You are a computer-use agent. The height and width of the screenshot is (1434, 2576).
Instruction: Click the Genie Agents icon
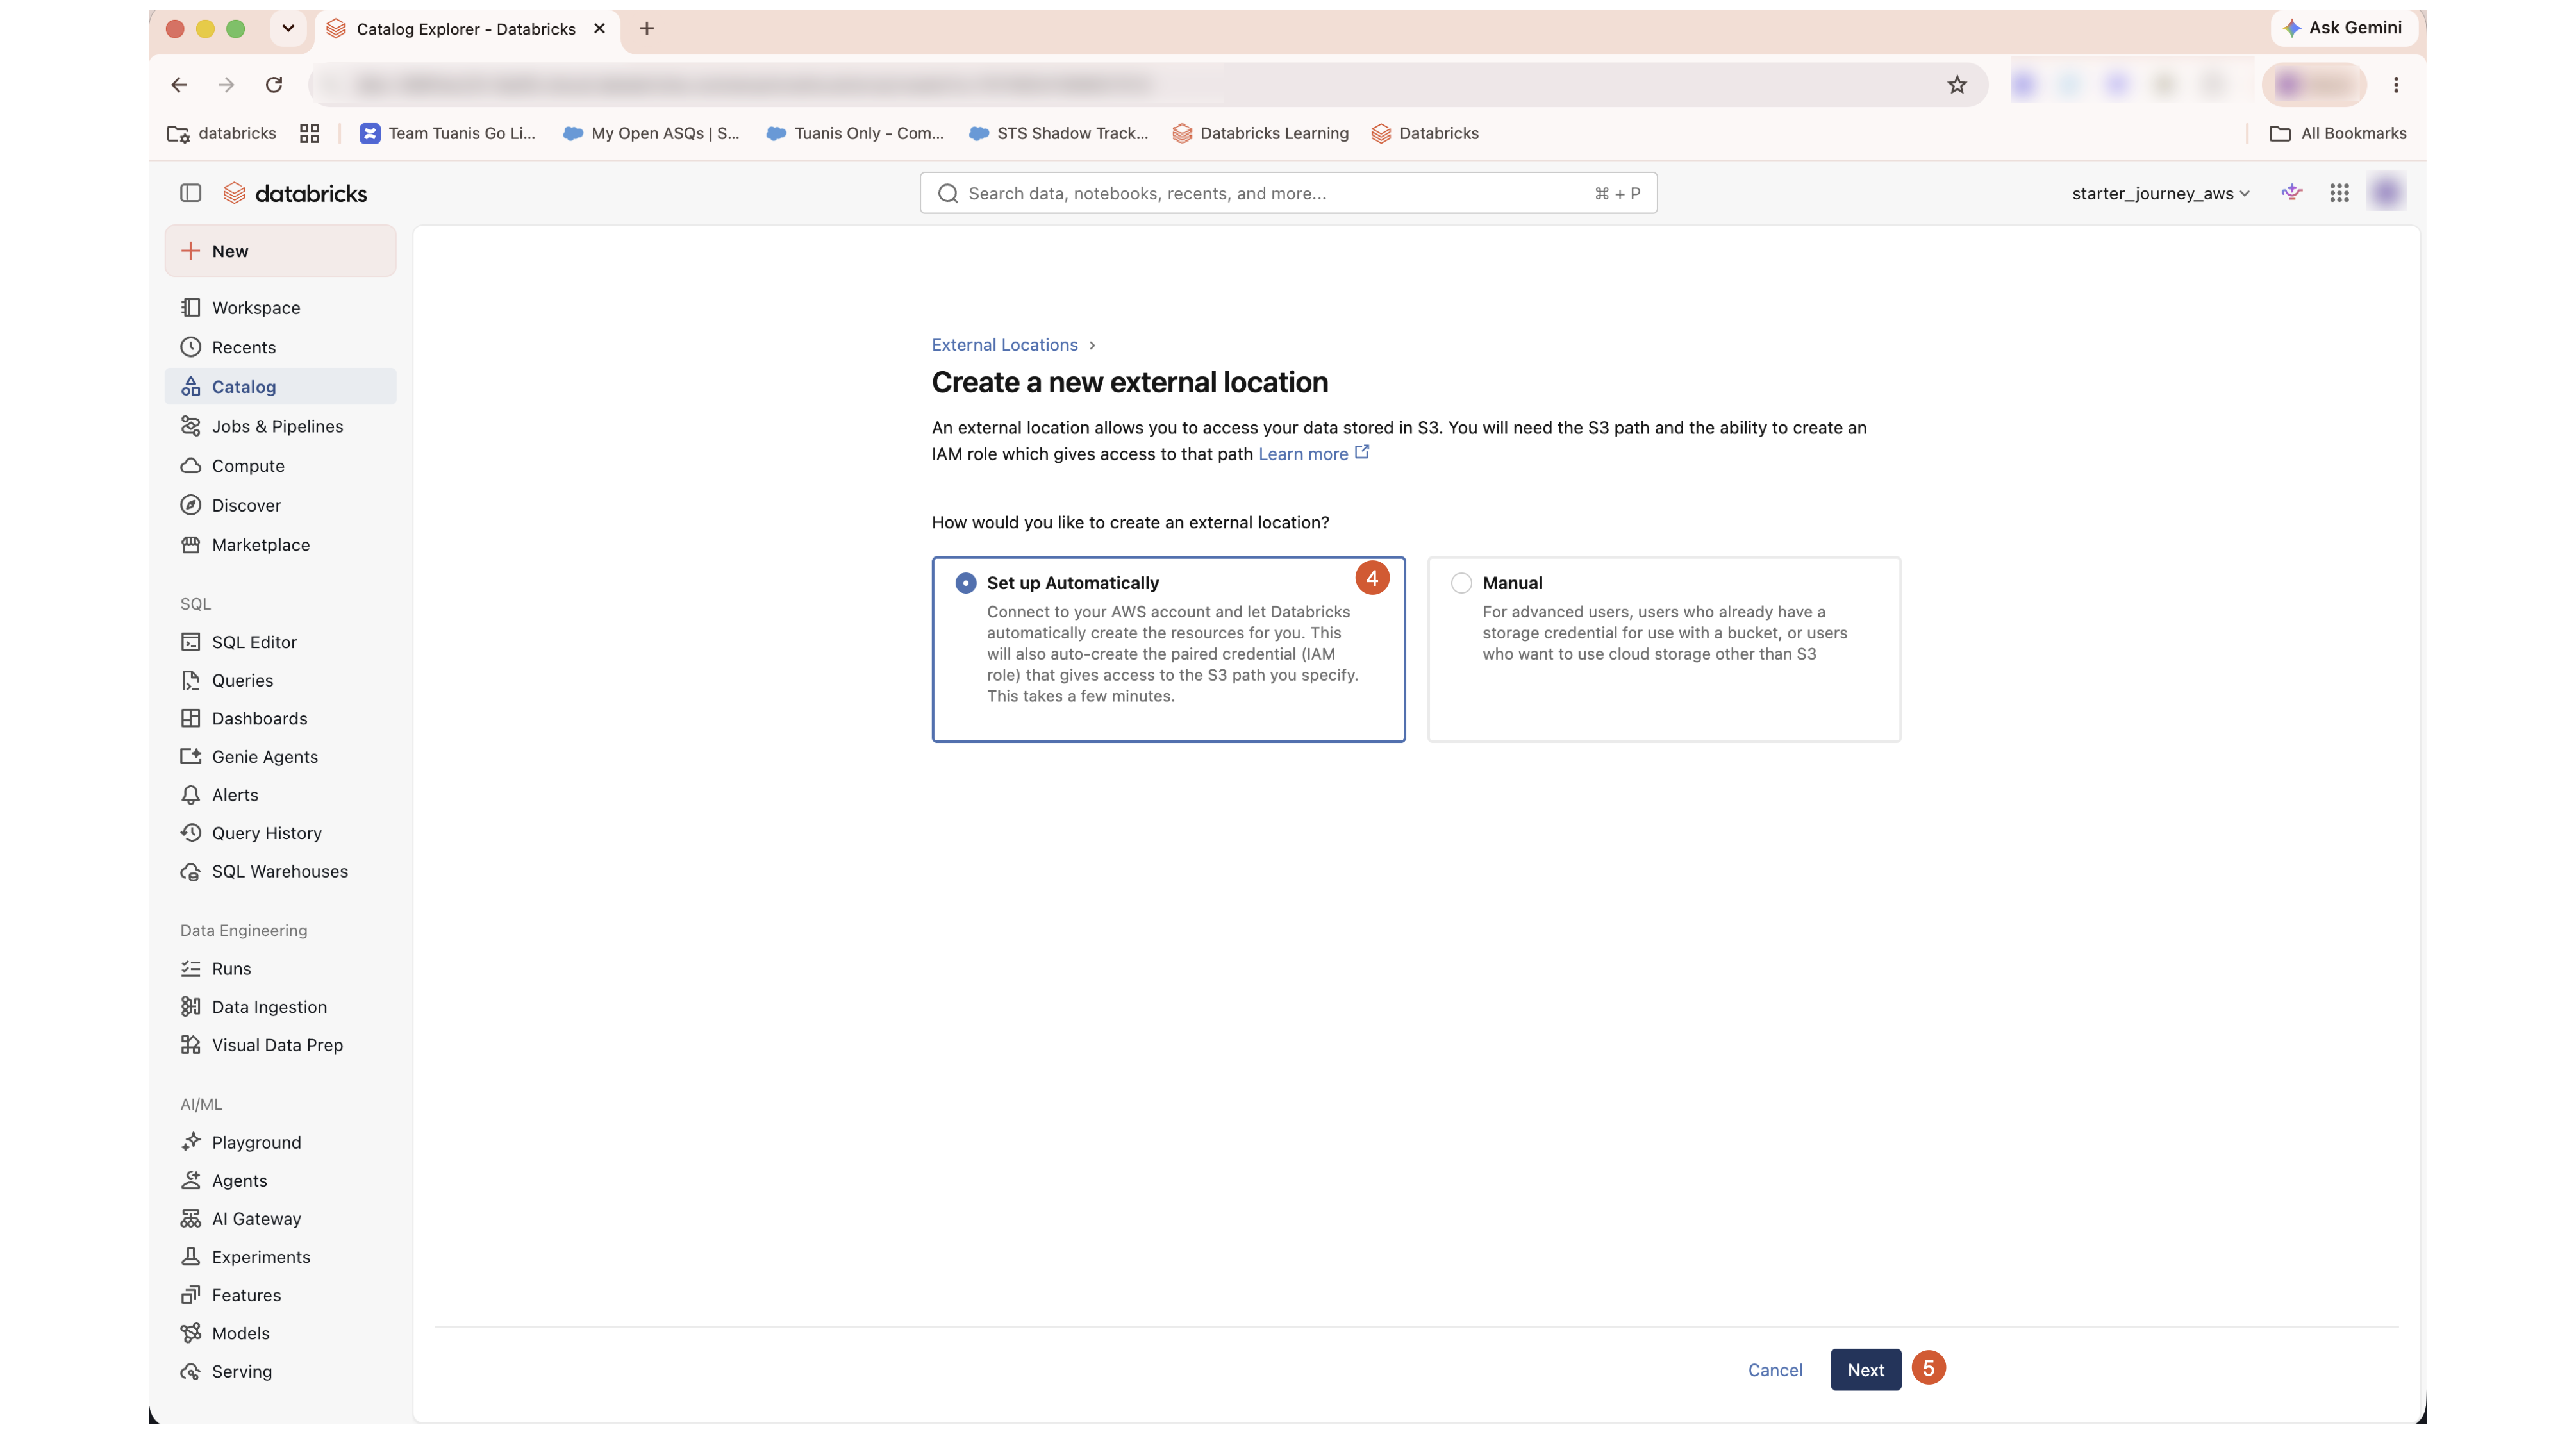(190, 757)
